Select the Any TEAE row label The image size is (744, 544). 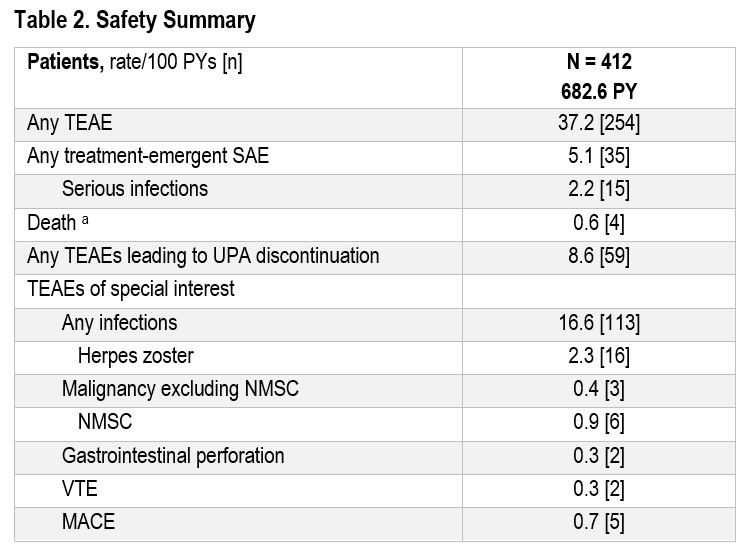point(70,123)
